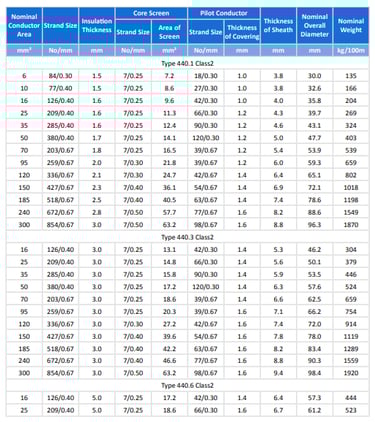Click the area of screen value '7.2'
Image resolution: width=375 pixels, height=422 pixels.
[x=169, y=76]
